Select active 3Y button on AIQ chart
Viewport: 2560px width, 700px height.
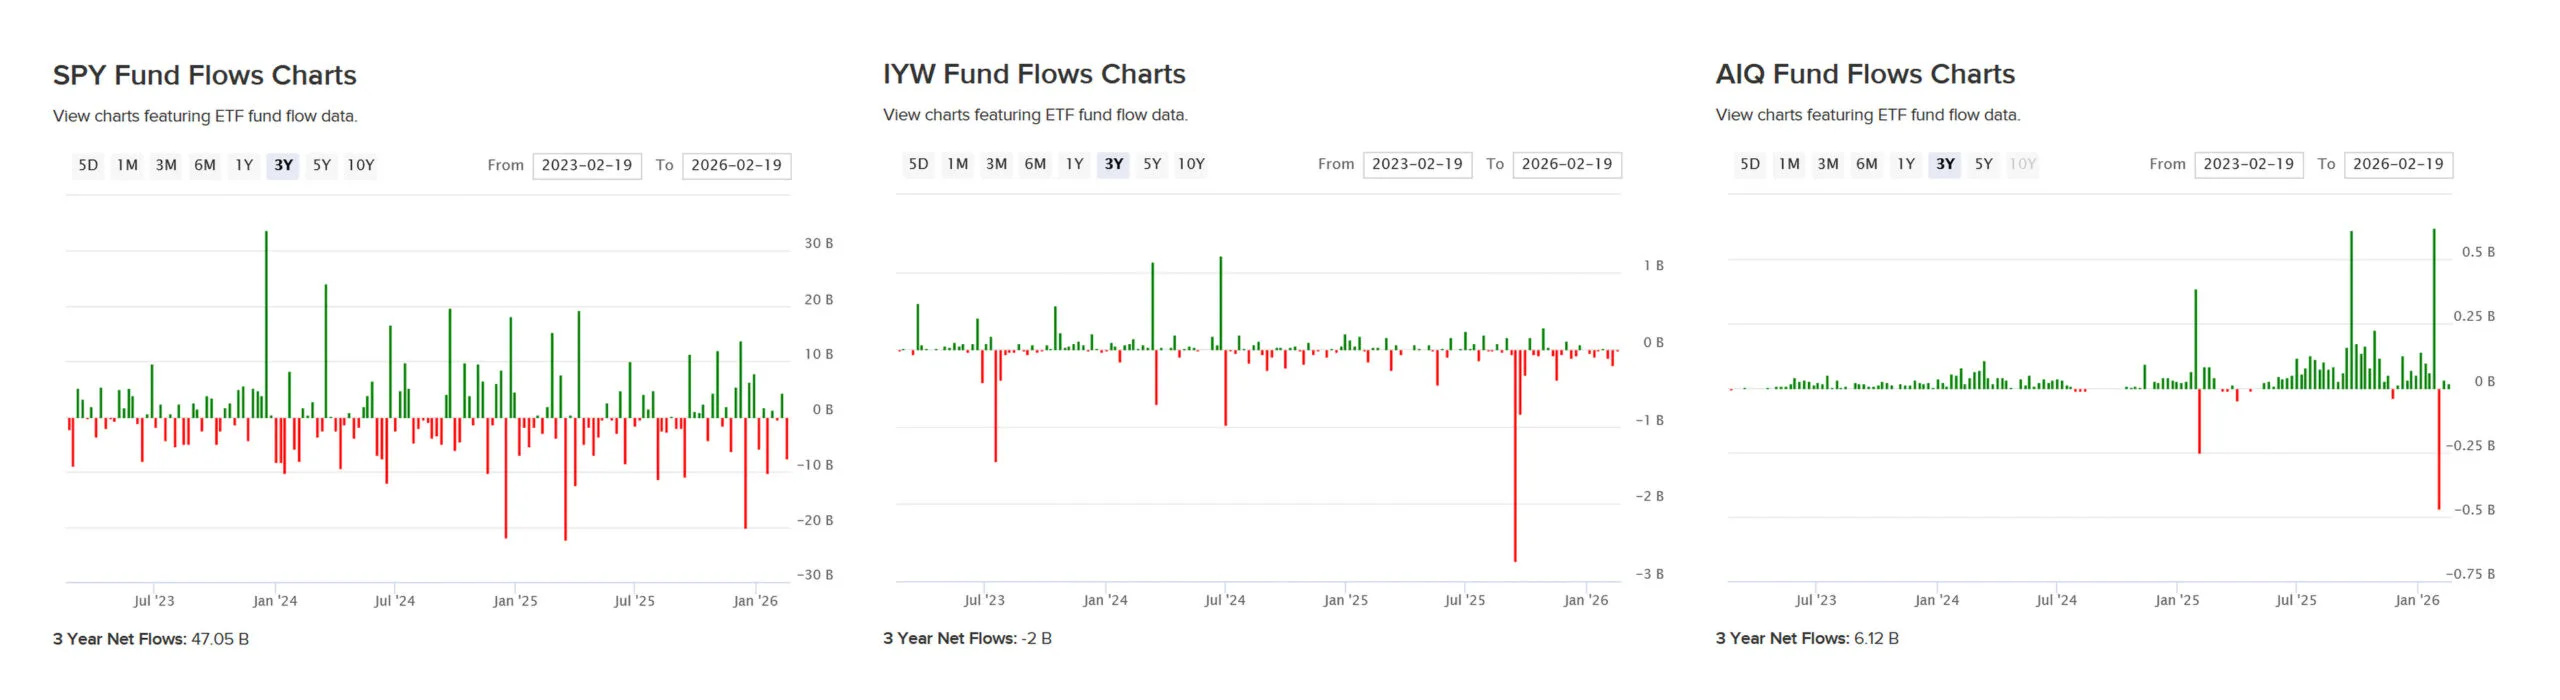[x=1945, y=164]
